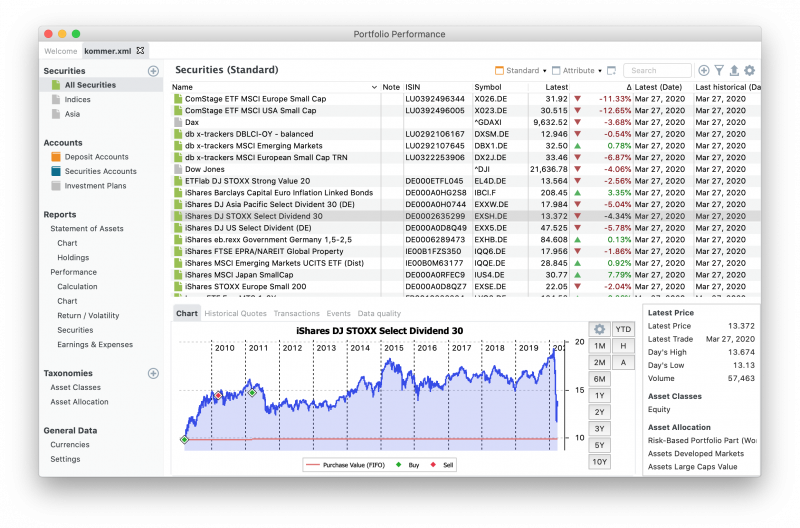Select the Chart tab in details pane

pyautogui.click(x=187, y=313)
